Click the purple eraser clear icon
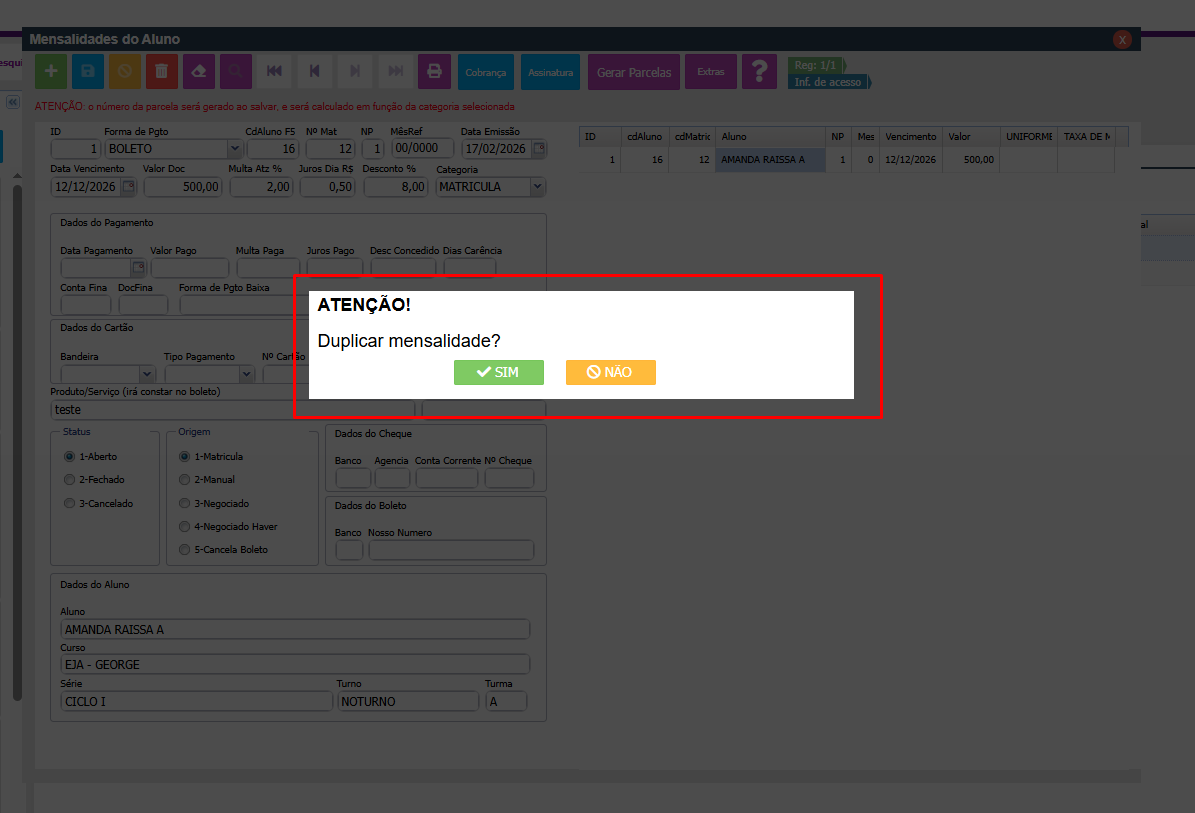The width and height of the screenshot is (1195, 813). (x=199, y=72)
